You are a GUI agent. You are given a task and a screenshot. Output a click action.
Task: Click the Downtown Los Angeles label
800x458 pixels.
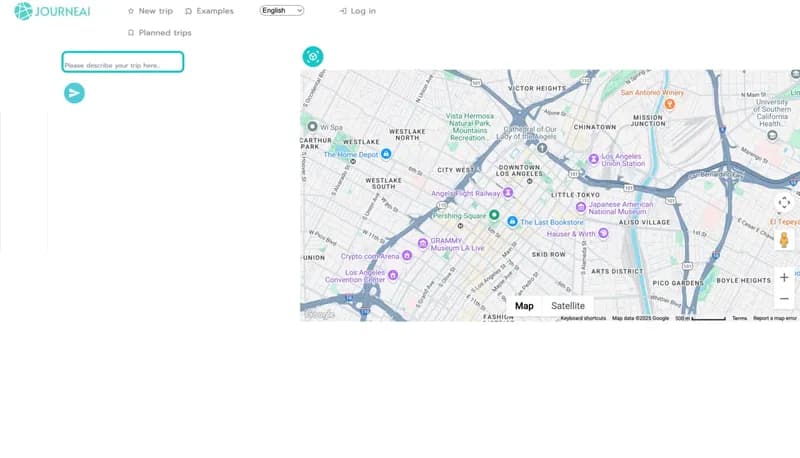519,170
